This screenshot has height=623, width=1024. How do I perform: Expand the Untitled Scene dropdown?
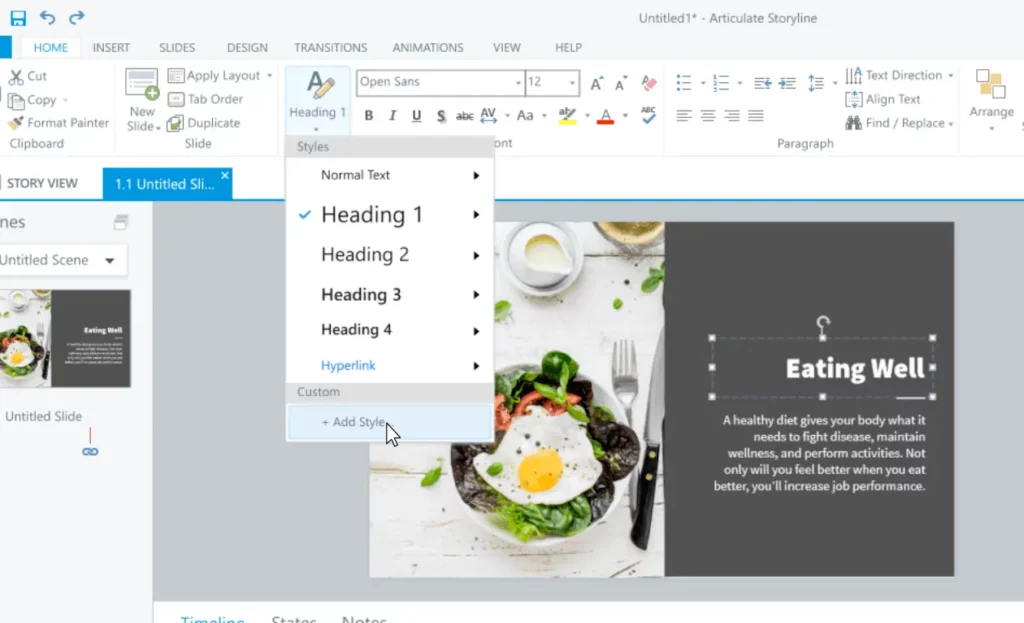coord(109,260)
